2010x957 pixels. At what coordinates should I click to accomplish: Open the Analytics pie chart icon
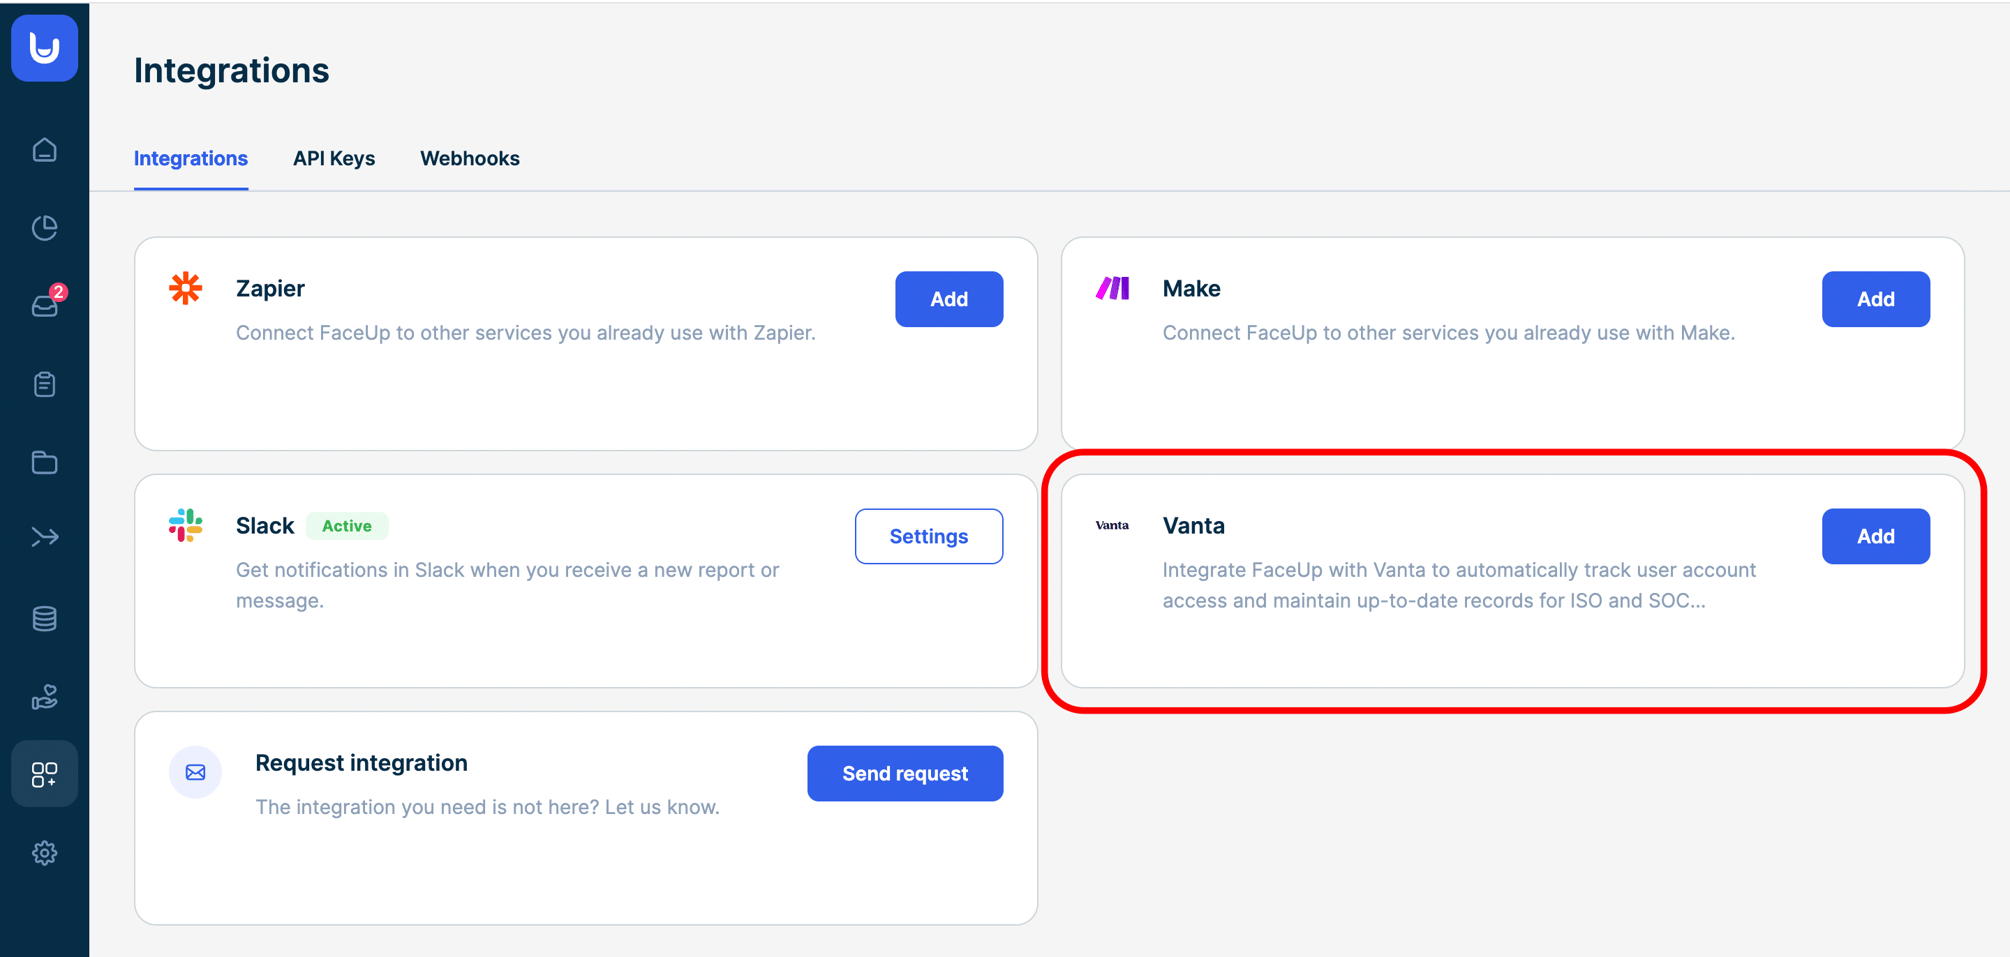click(x=44, y=227)
